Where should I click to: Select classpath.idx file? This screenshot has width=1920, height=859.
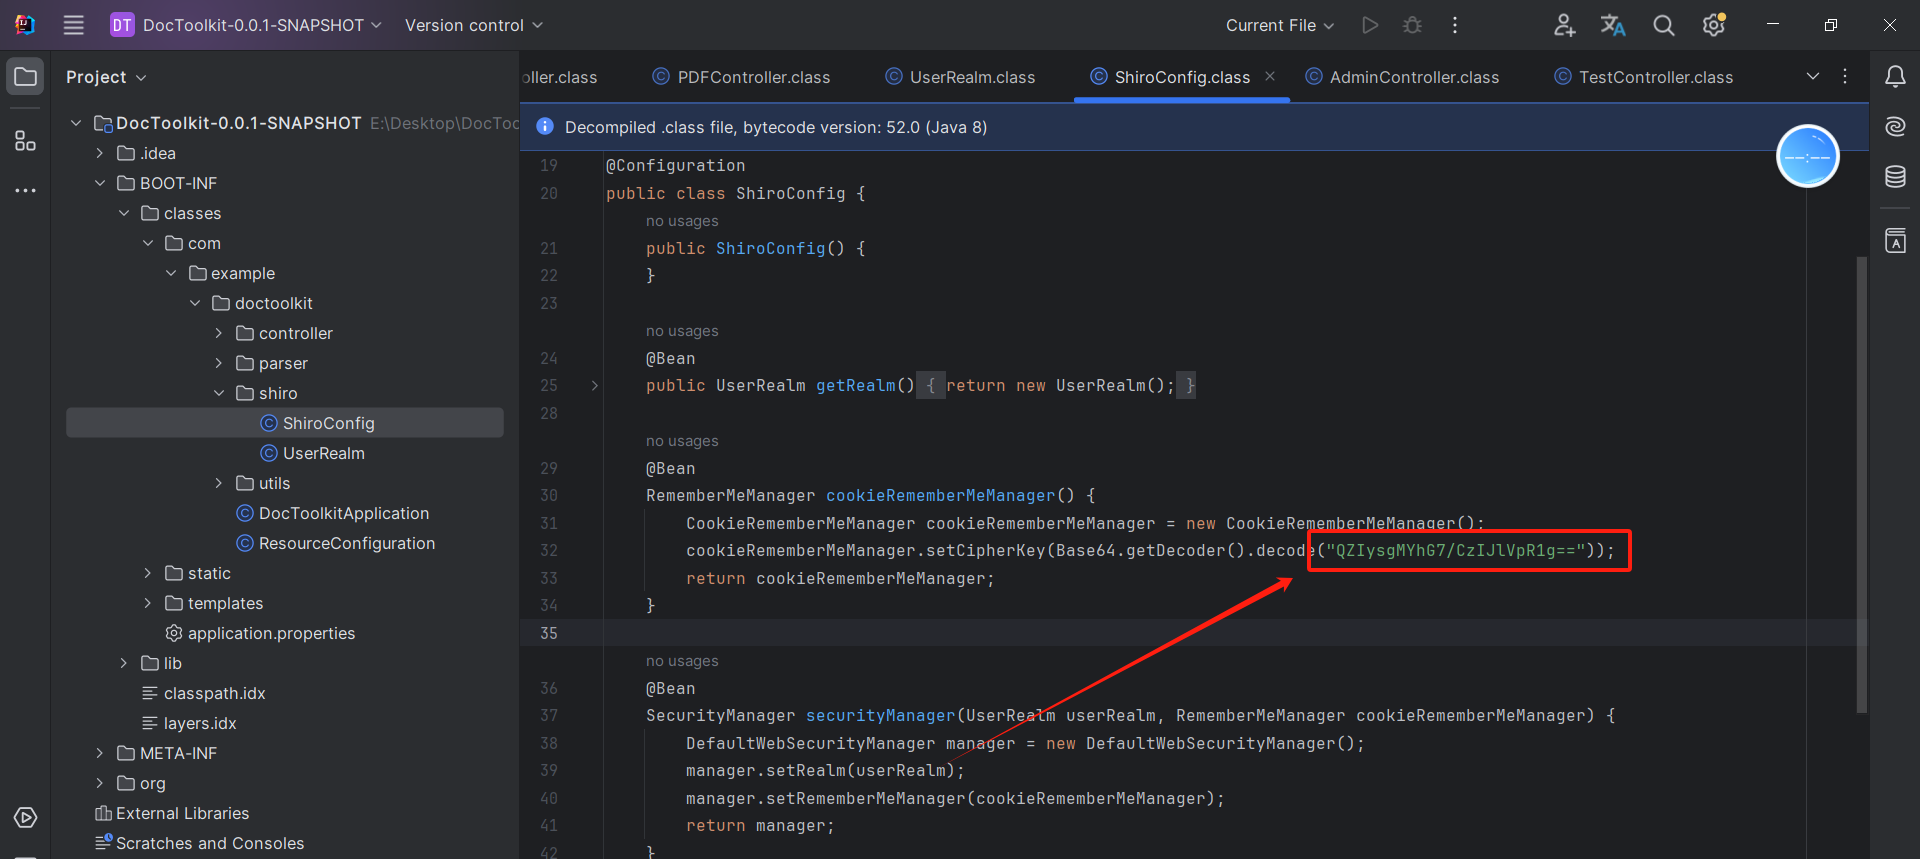203,693
